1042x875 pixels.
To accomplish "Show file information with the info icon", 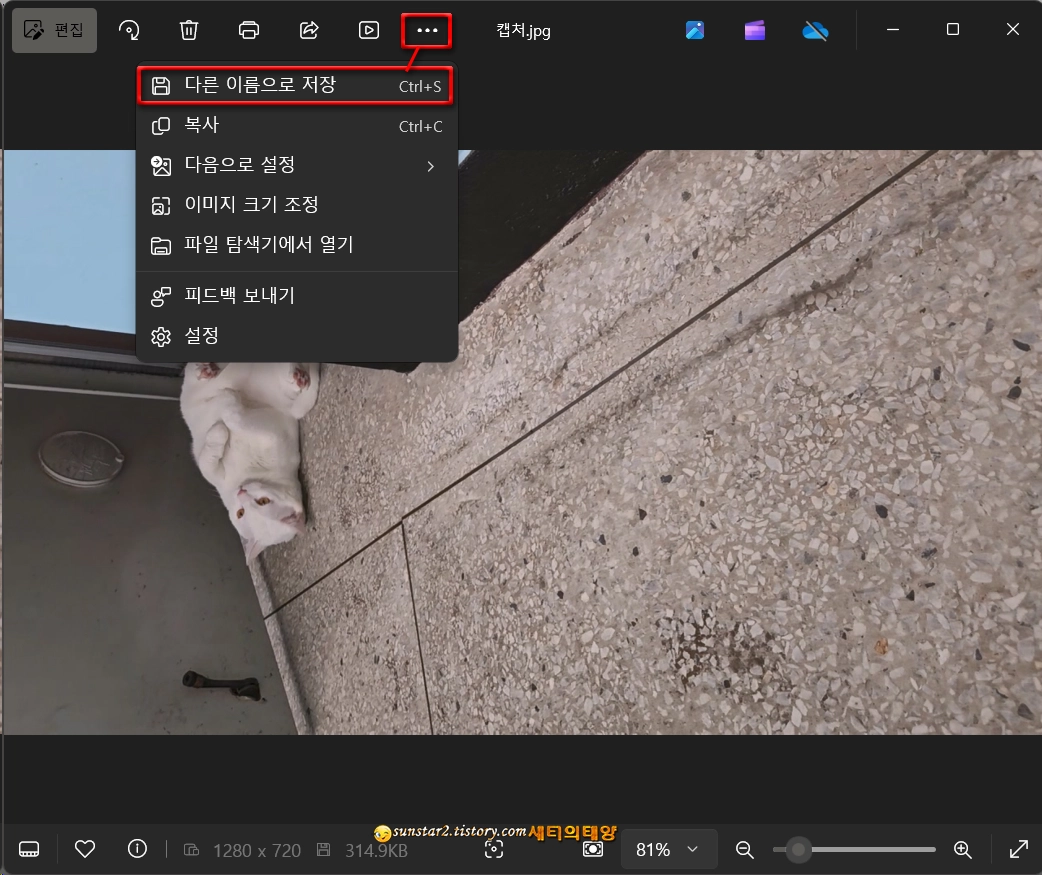I will [x=137, y=849].
